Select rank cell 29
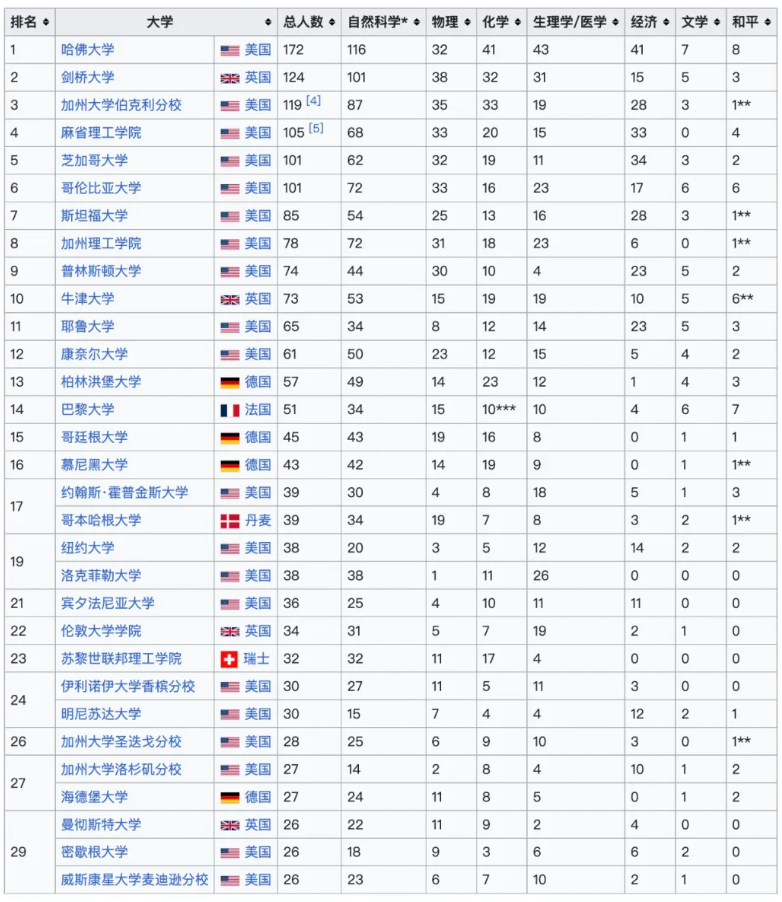 pyautogui.click(x=29, y=852)
